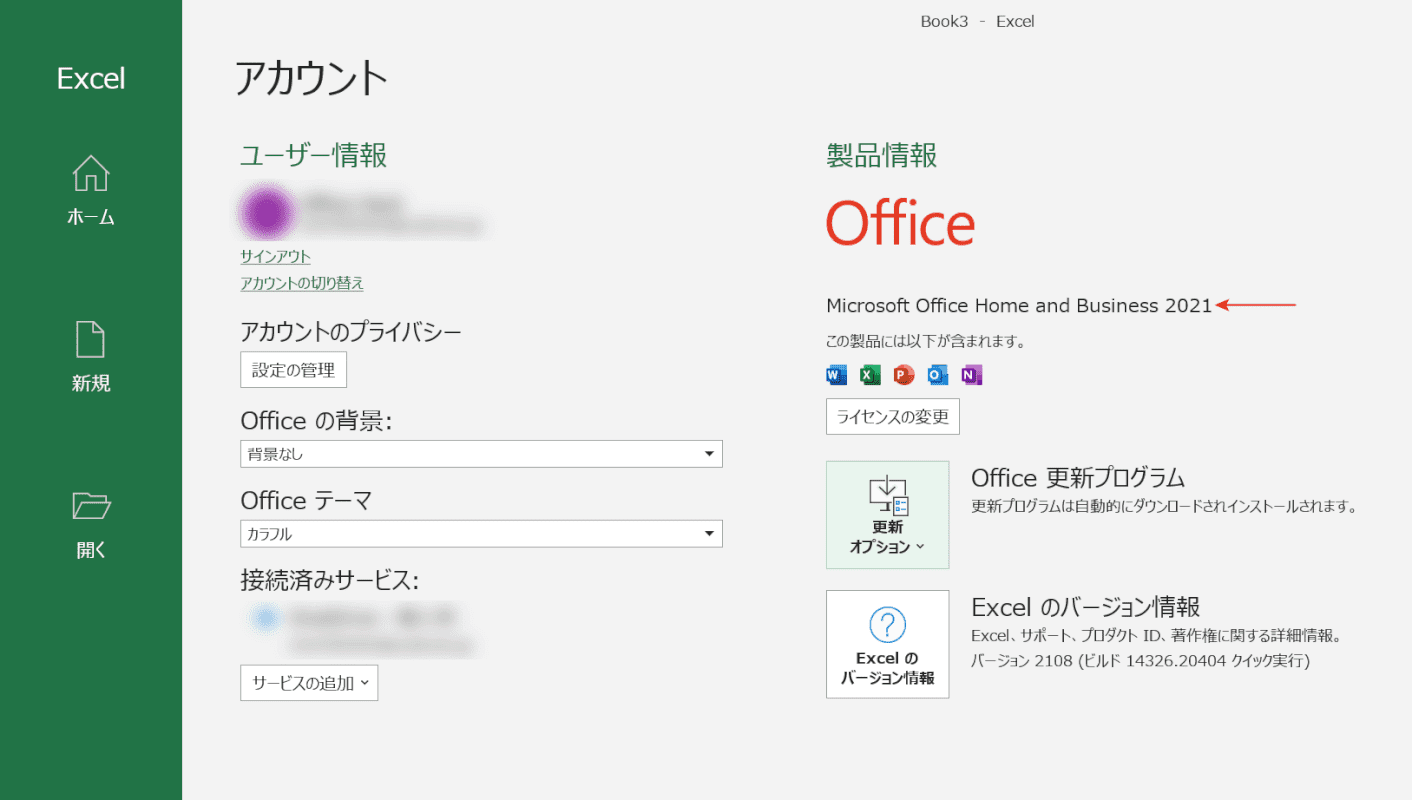This screenshot has width=1412, height=800.
Task: Open the 新規 page from sidebar
Action: 91,357
